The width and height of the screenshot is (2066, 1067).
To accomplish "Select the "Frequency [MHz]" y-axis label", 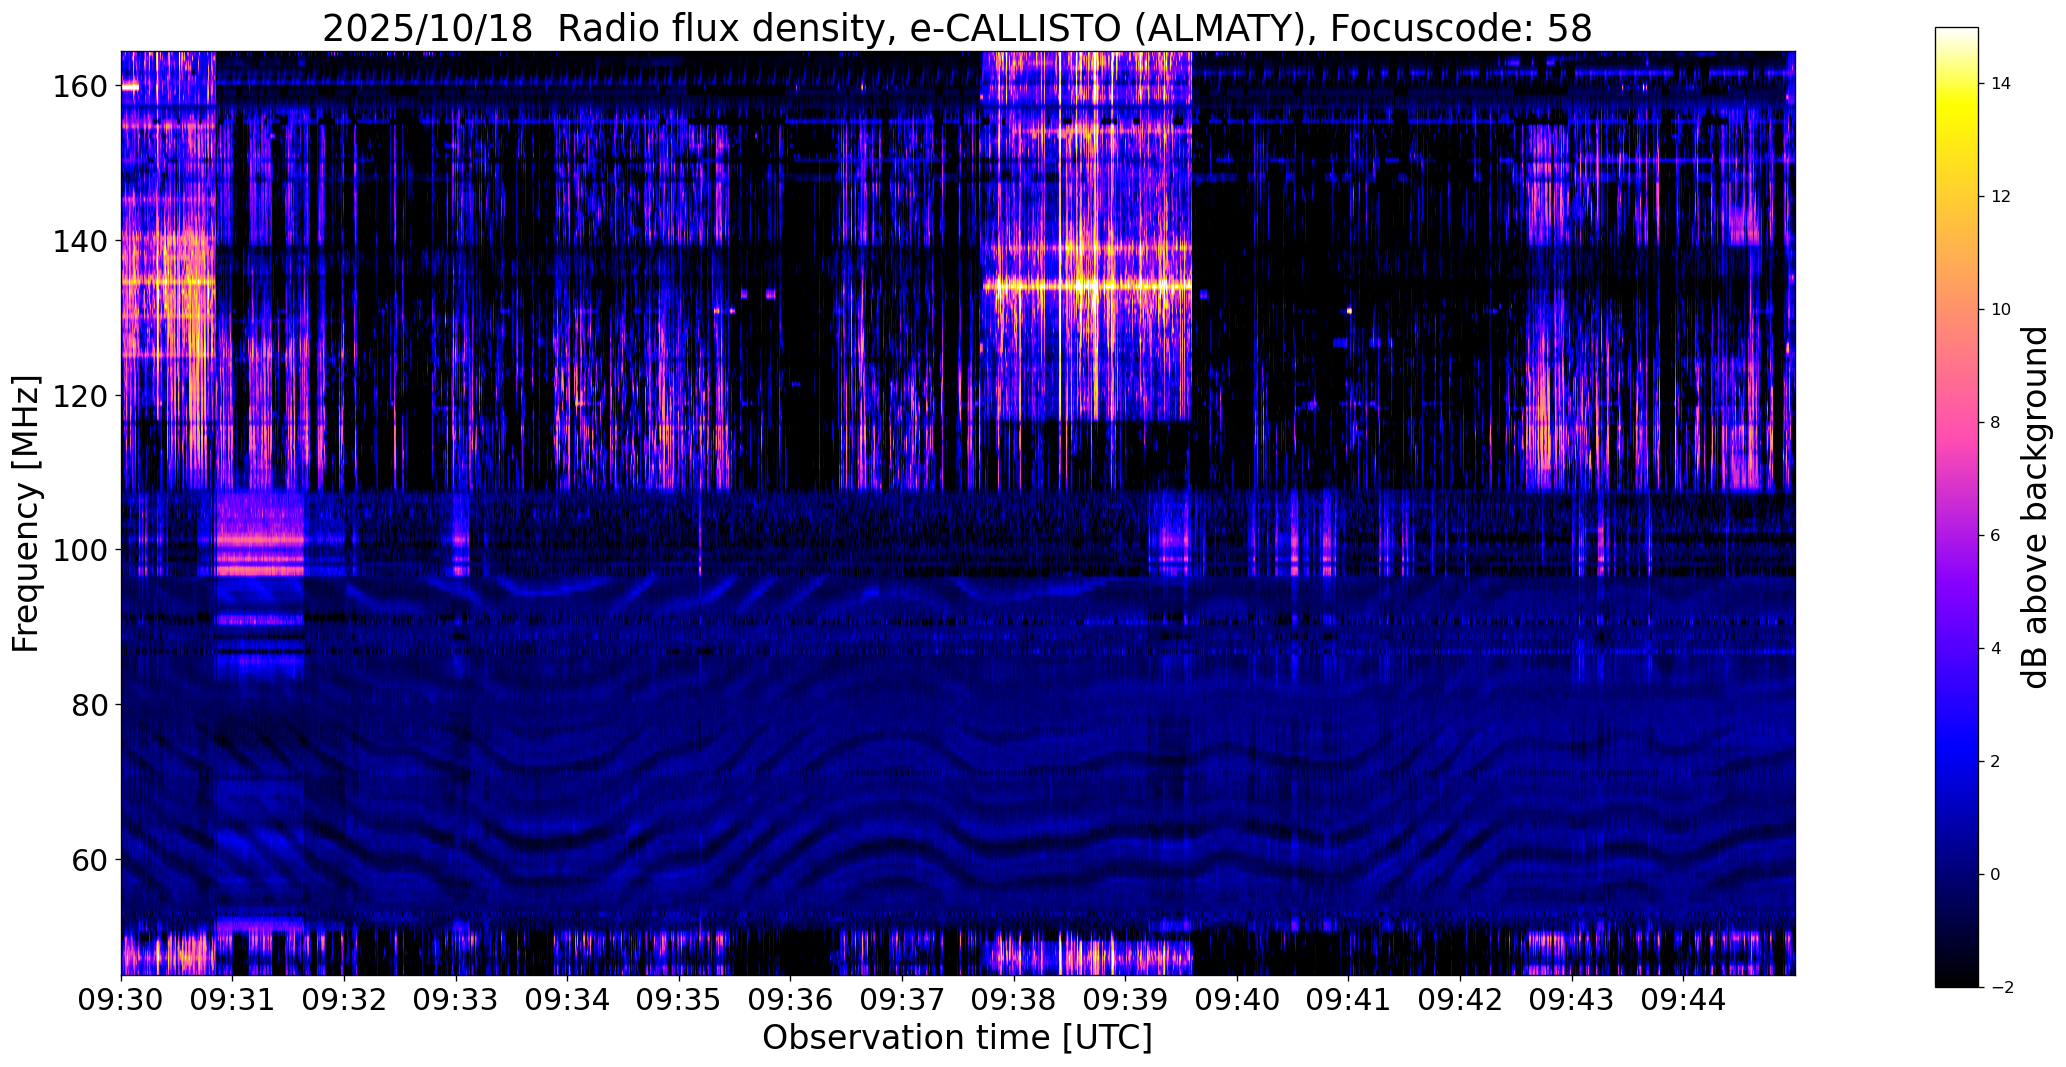I will pos(26,514).
